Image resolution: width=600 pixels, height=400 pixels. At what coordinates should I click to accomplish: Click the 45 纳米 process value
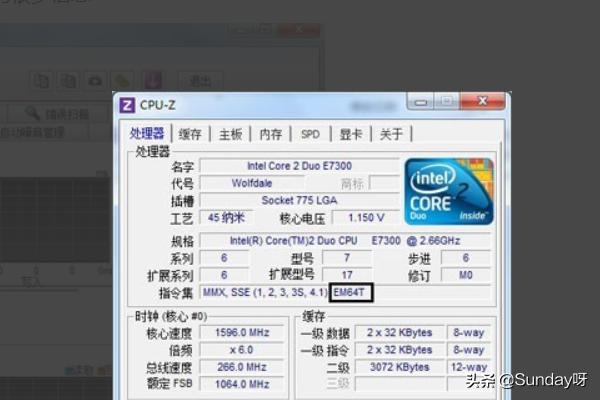click(x=226, y=218)
